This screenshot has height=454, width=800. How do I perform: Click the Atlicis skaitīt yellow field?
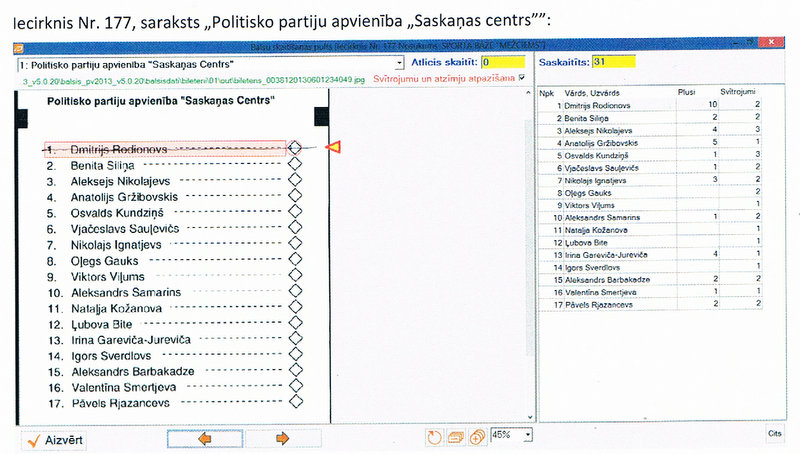(503, 62)
